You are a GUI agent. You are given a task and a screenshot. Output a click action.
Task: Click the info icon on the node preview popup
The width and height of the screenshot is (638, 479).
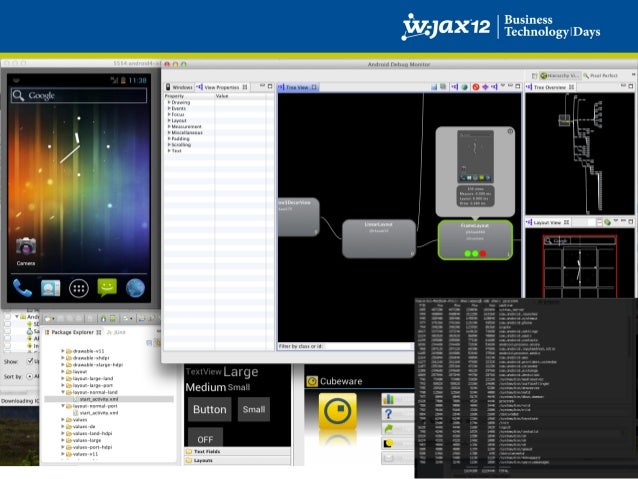coord(510,131)
